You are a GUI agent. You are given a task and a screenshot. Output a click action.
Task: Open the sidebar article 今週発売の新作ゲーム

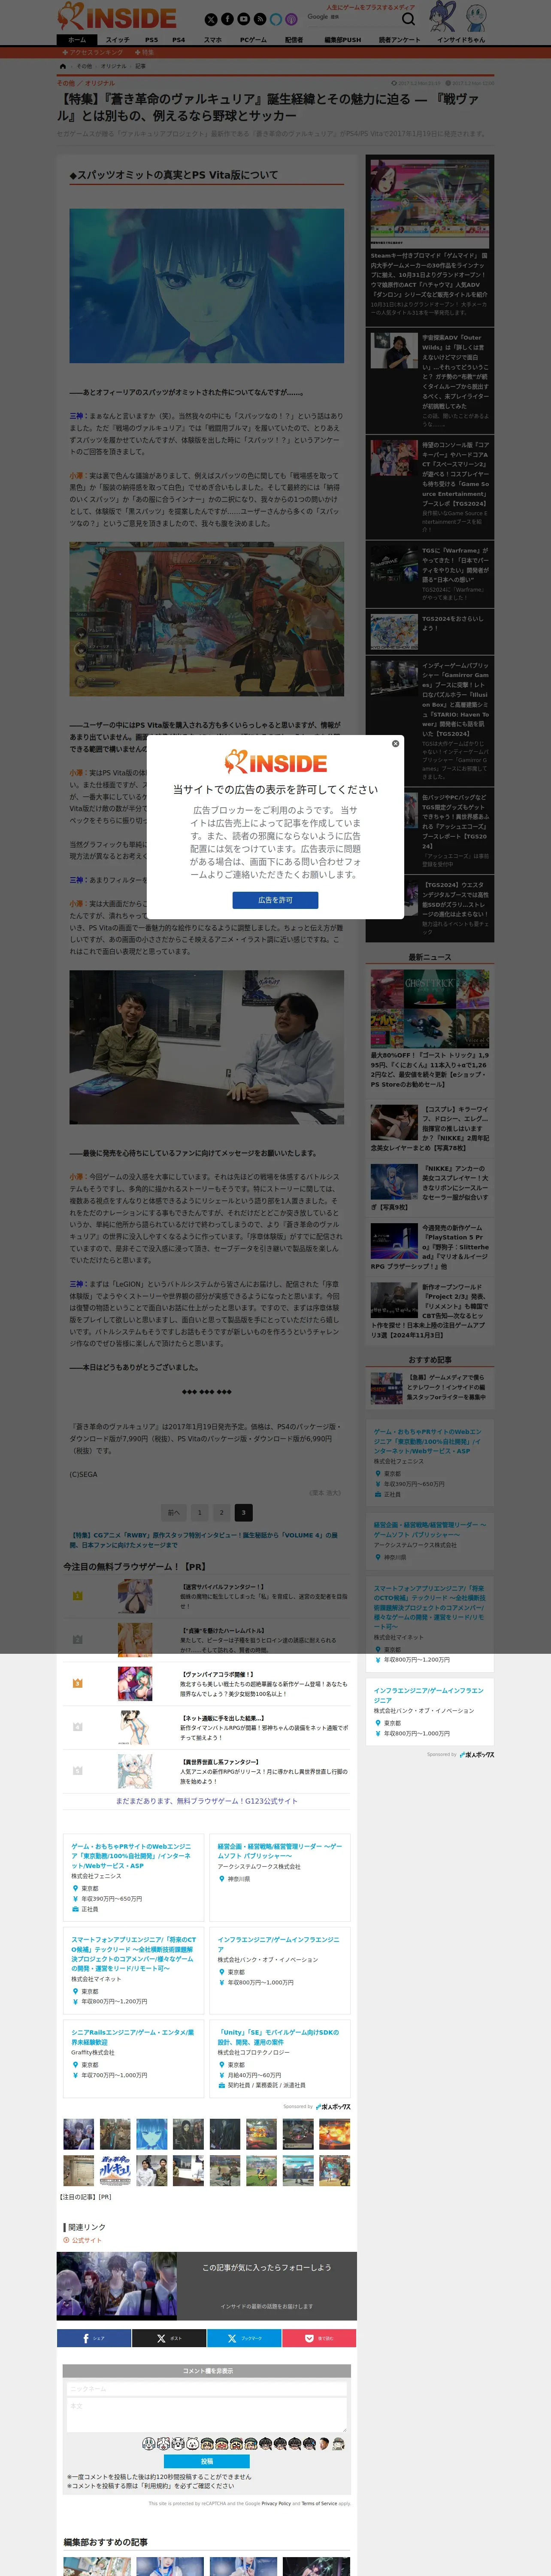coord(429,1246)
